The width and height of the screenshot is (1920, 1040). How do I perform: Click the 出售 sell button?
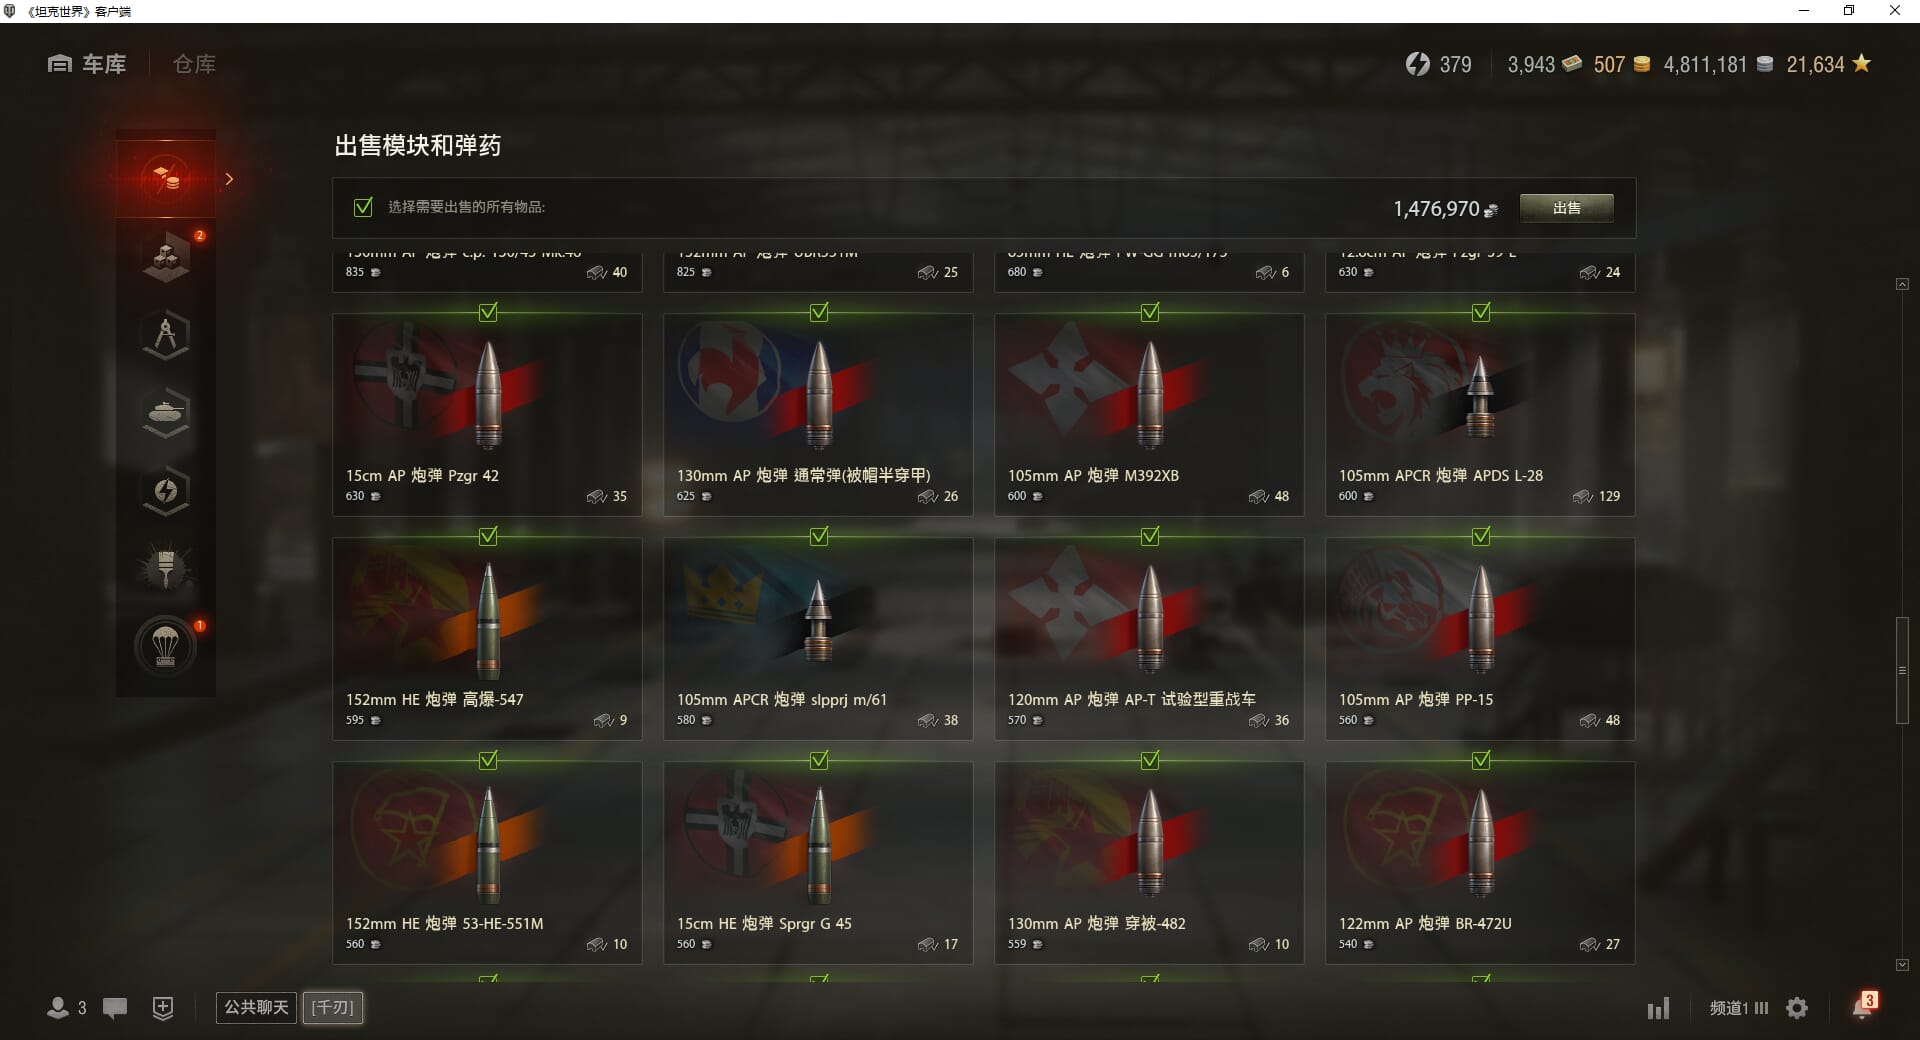click(x=1566, y=208)
